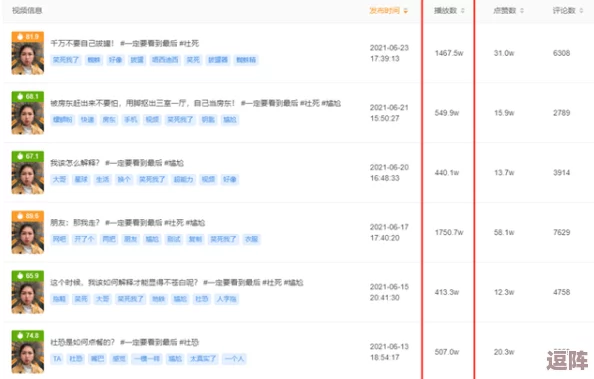Click the play count 1467.5w
The width and height of the screenshot is (594, 379).
click(x=449, y=53)
